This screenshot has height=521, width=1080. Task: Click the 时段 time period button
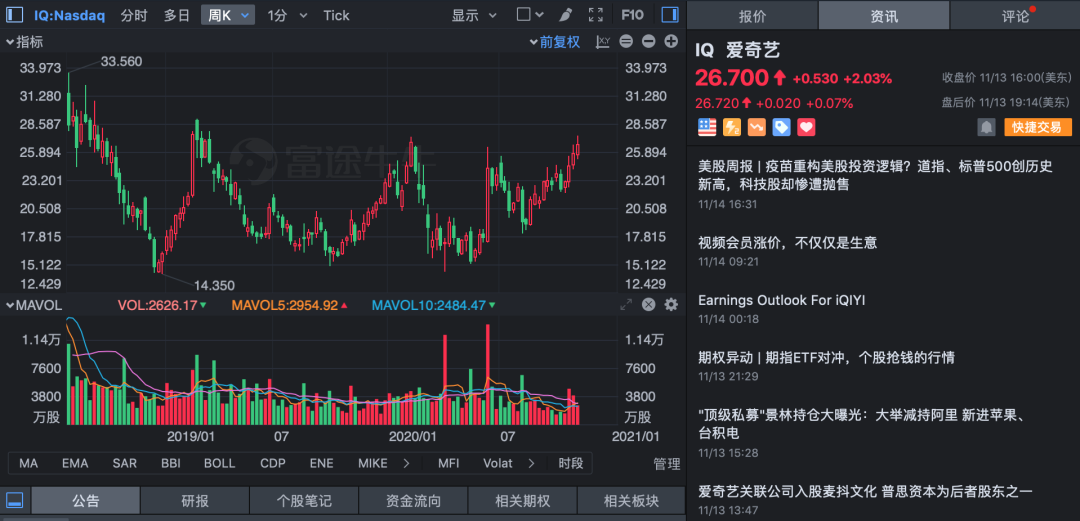[x=571, y=463]
